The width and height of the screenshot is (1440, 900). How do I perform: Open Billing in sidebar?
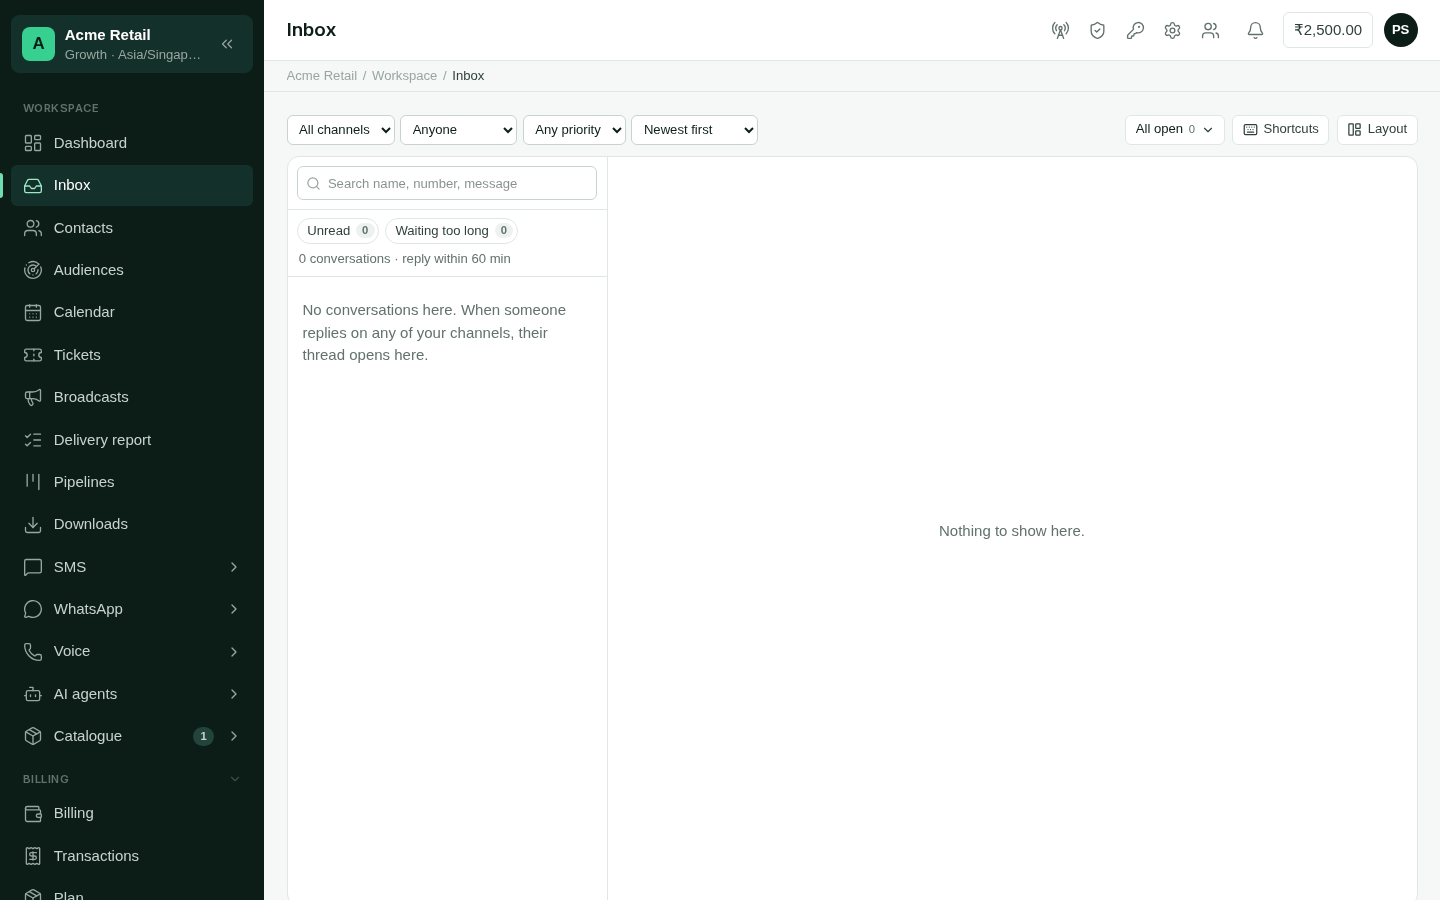132,813
